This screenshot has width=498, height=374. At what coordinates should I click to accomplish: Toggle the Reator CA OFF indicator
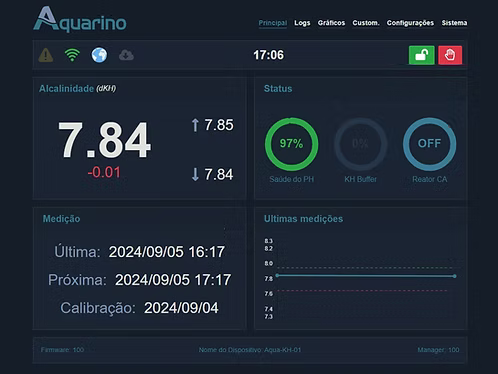click(430, 144)
